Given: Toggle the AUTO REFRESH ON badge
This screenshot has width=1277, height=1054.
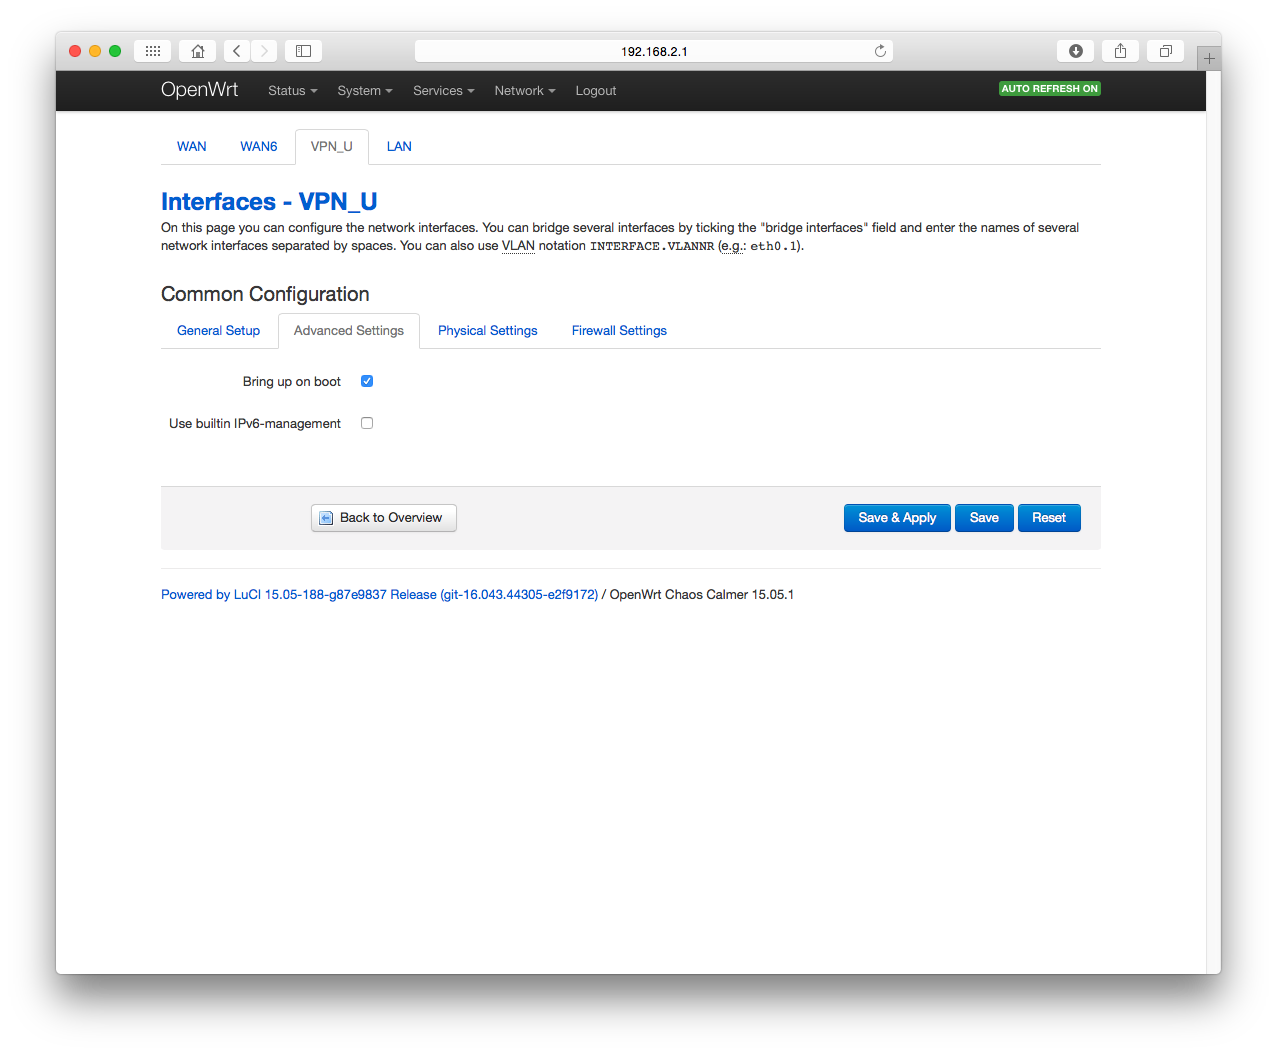Looking at the screenshot, I should [x=1050, y=89].
